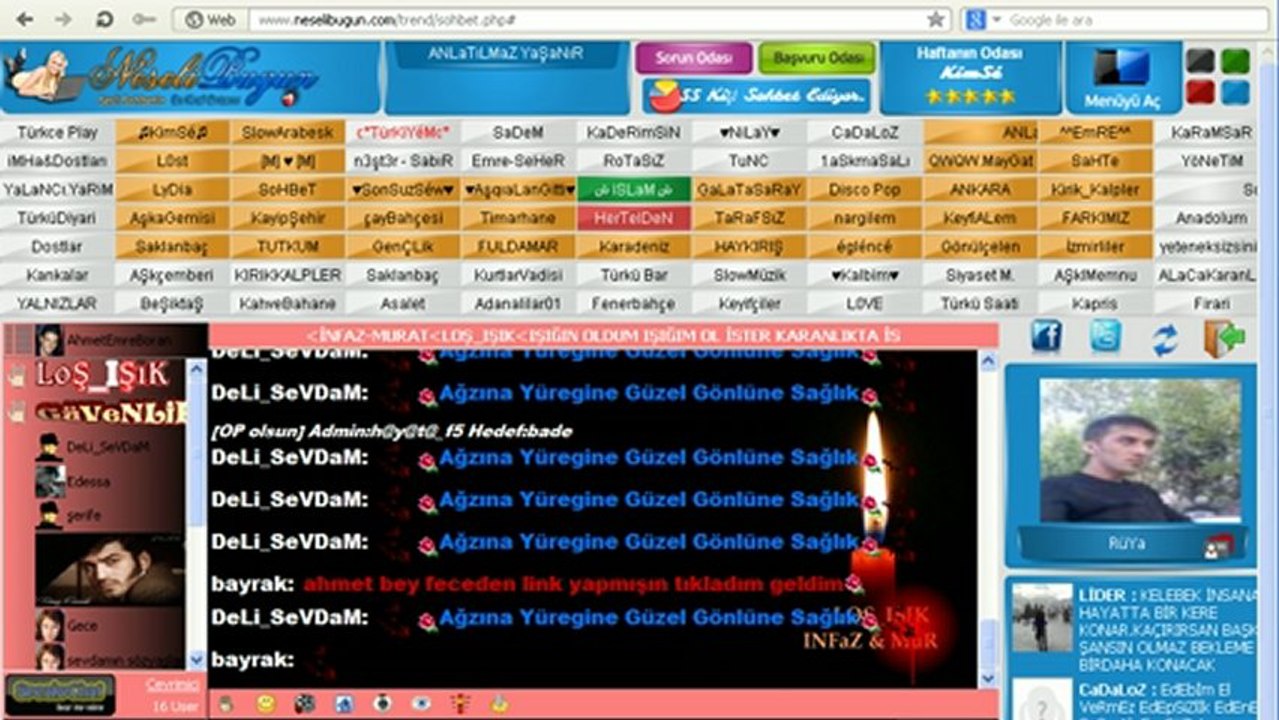The height and width of the screenshot is (720, 1279).
Task: Click the user list down arrow
Action: (x=196, y=660)
